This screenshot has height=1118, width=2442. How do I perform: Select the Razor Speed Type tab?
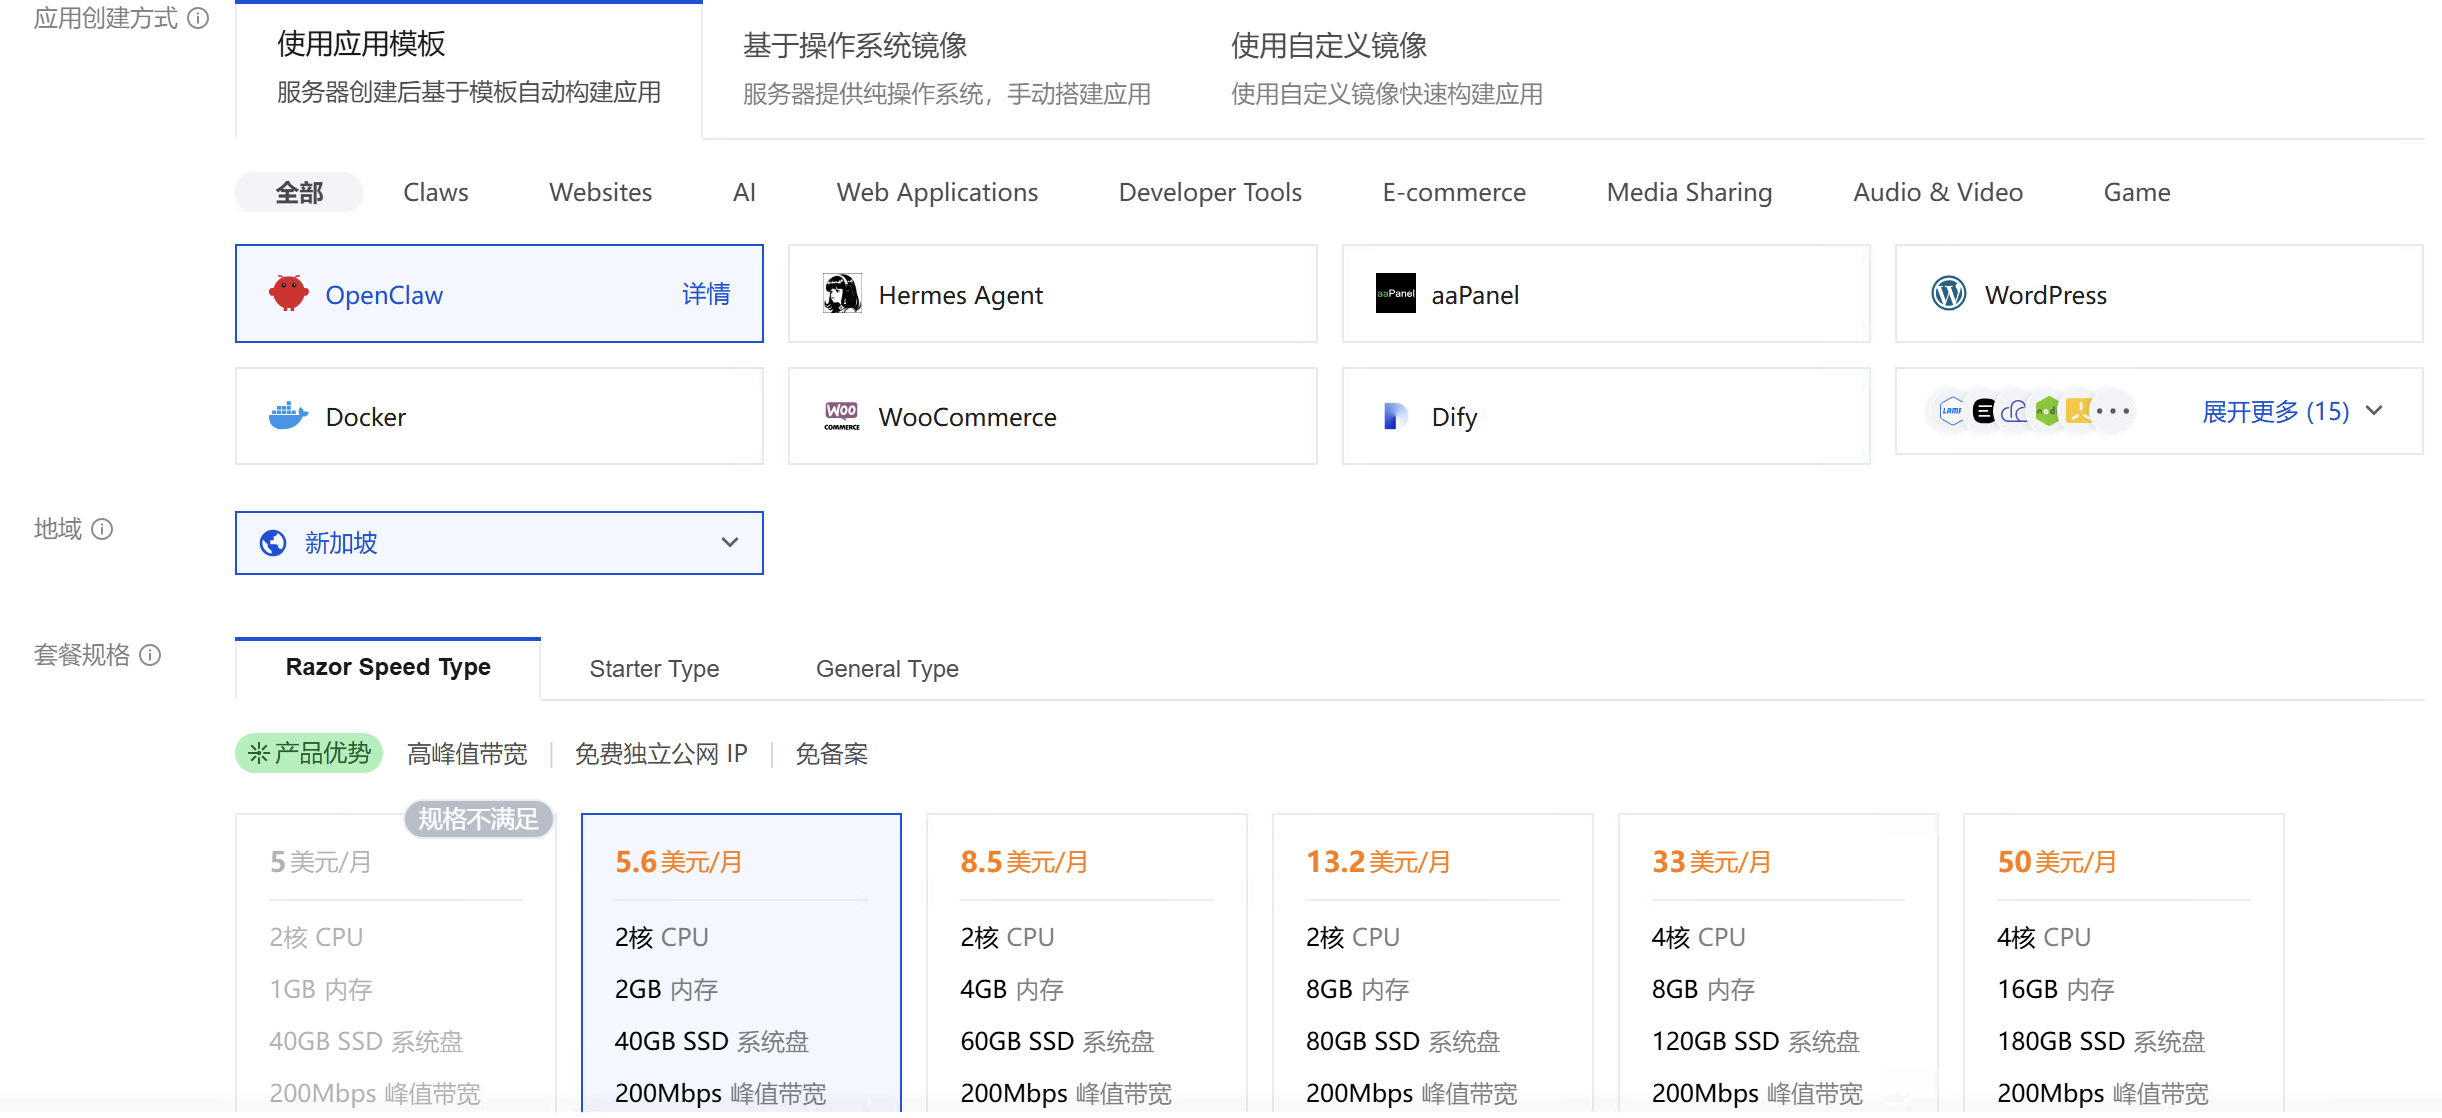(388, 668)
